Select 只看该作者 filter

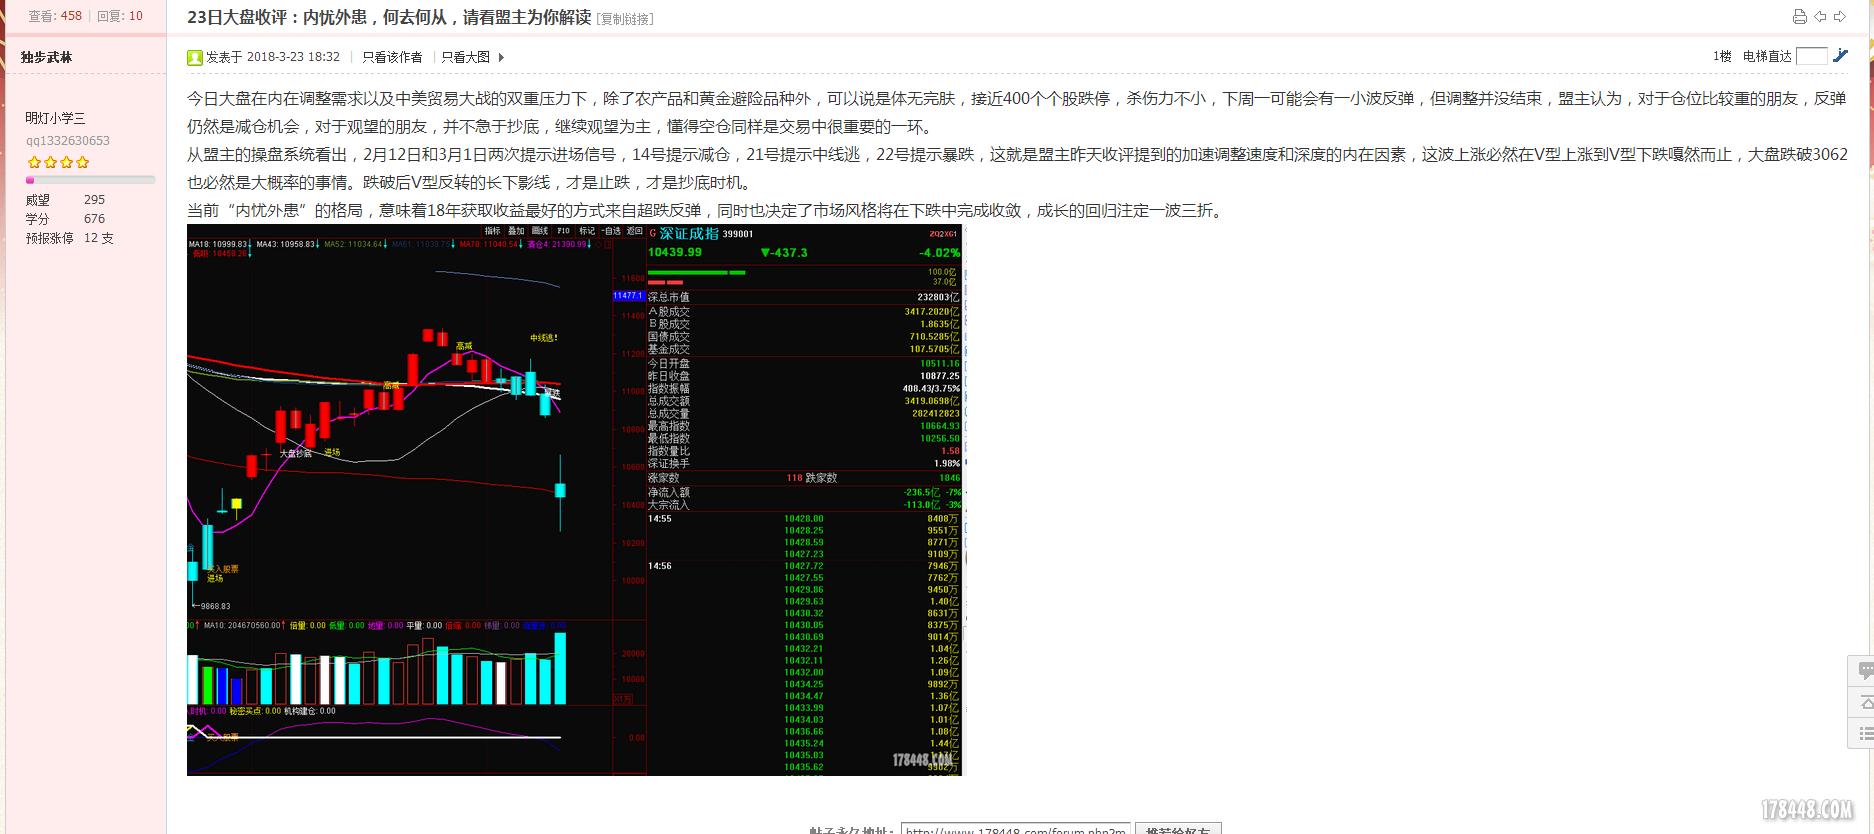(x=392, y=57)
